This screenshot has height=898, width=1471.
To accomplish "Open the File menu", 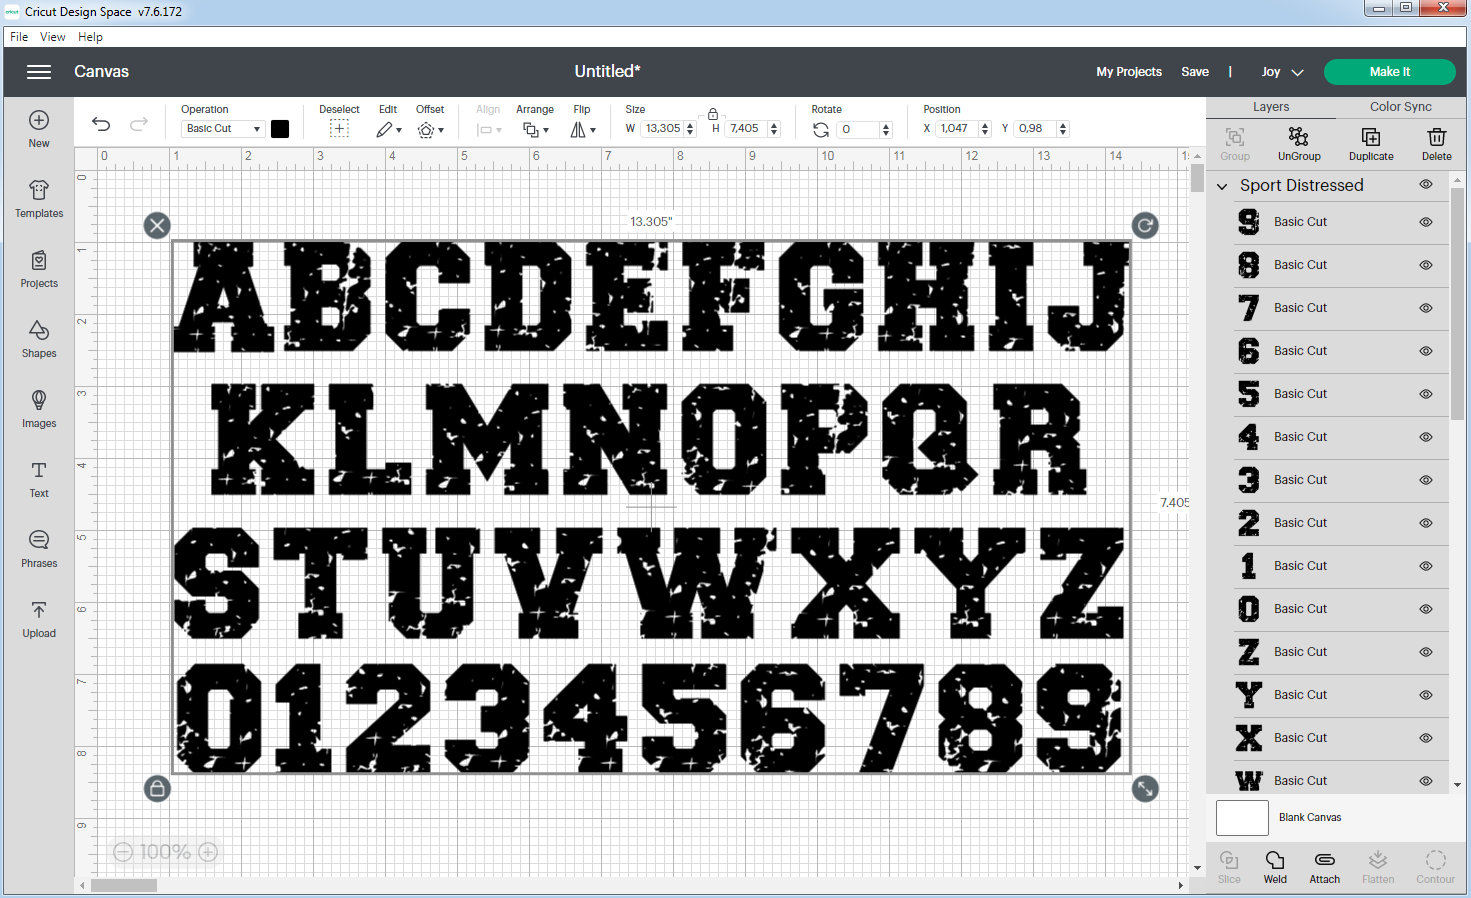I will (19, 37).
